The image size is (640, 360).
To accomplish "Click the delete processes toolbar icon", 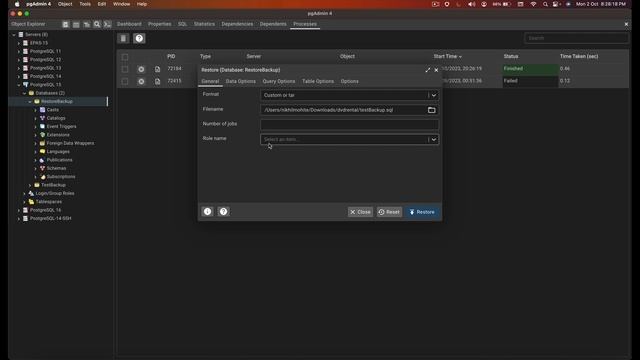I will (x=123, y=38).
